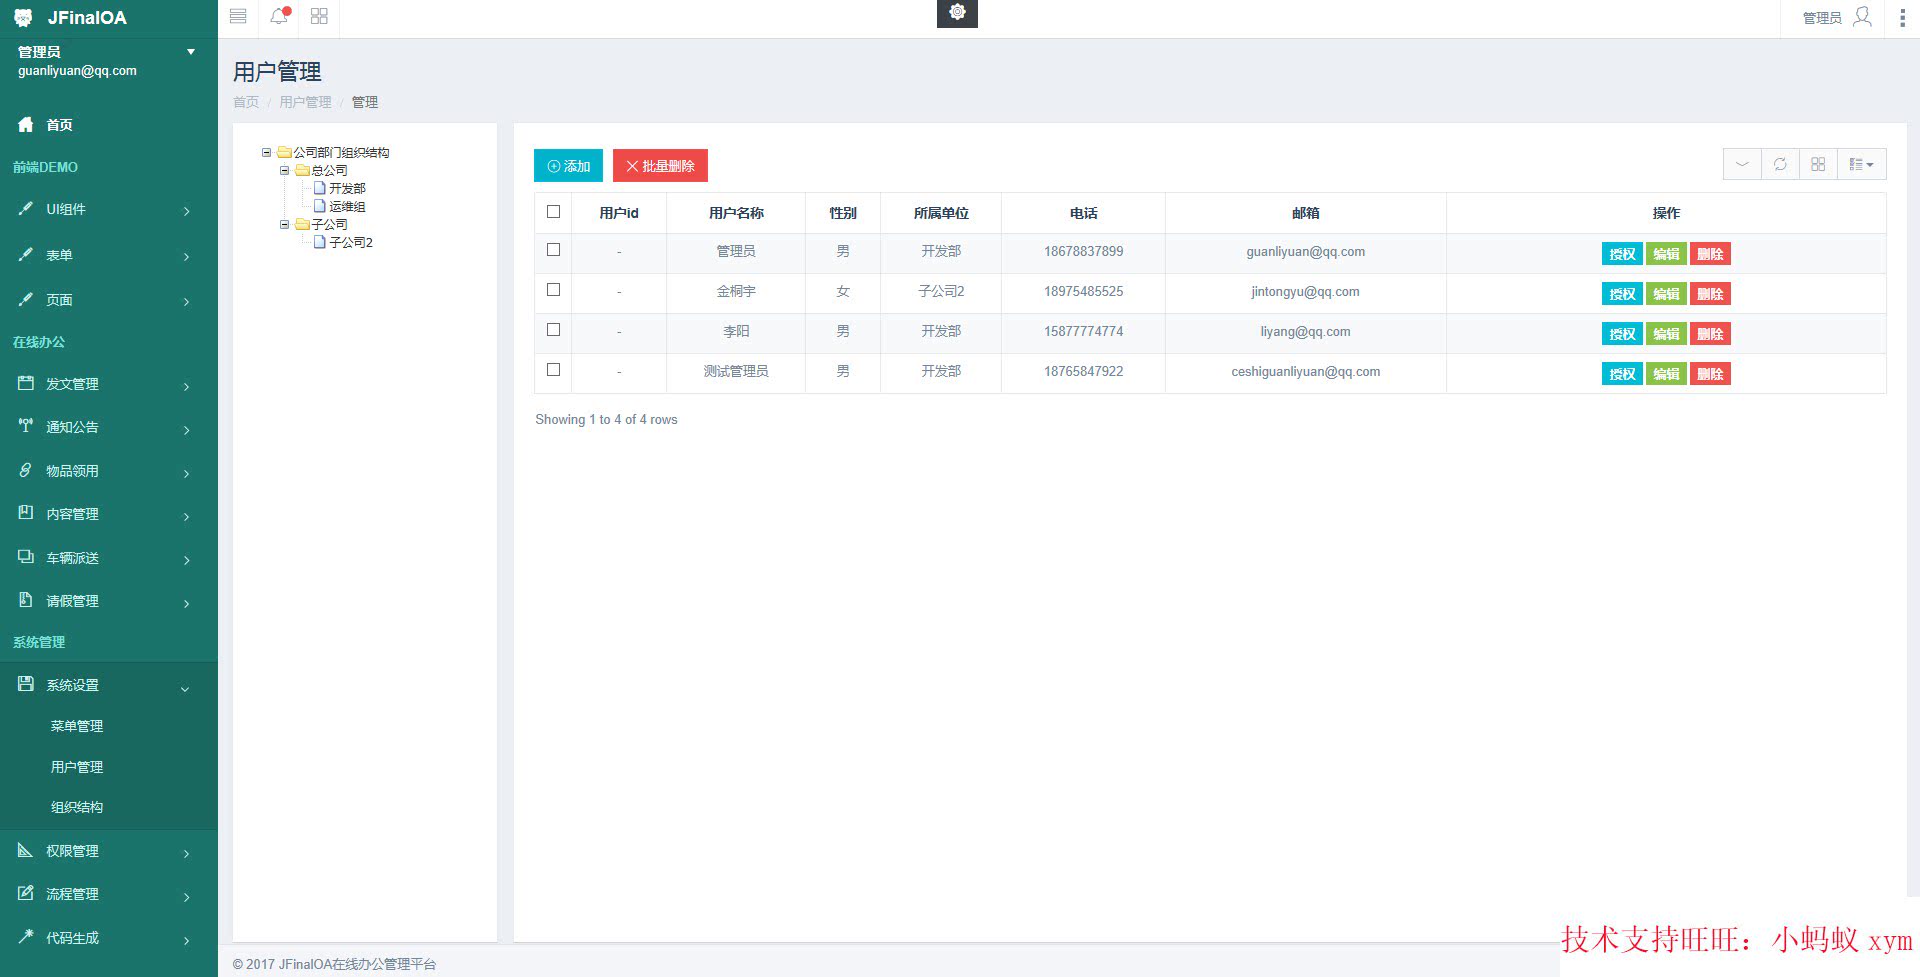Open the vertical dots menu in header
The width and height of the screenshot is (1920, 977).
coord(1902,17)
